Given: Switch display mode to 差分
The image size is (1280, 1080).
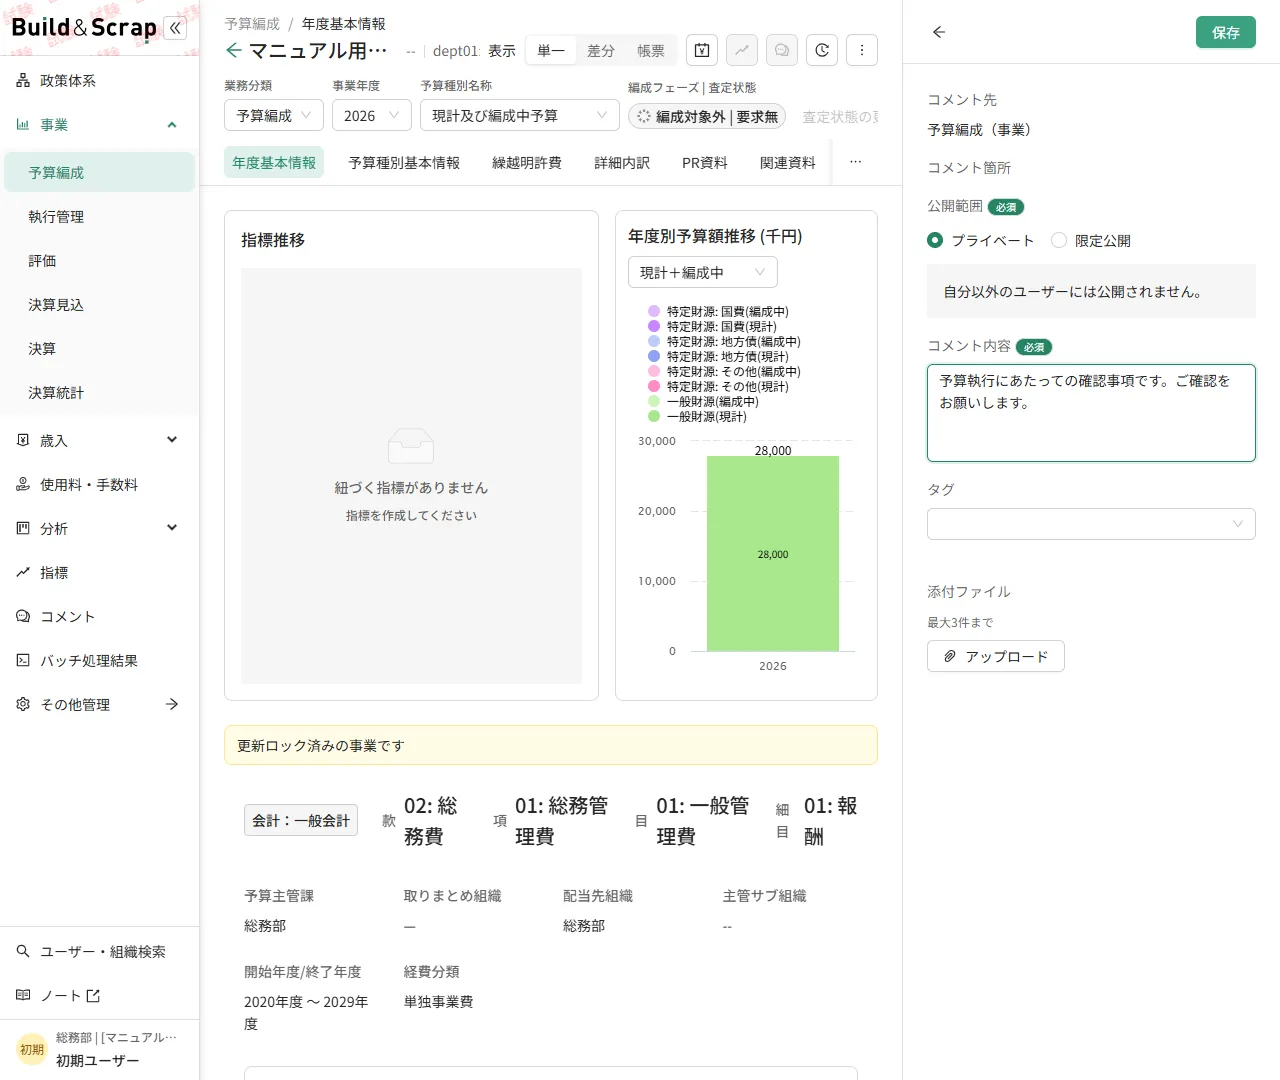Looking at the screenshot, I should [x=601, y=50].
